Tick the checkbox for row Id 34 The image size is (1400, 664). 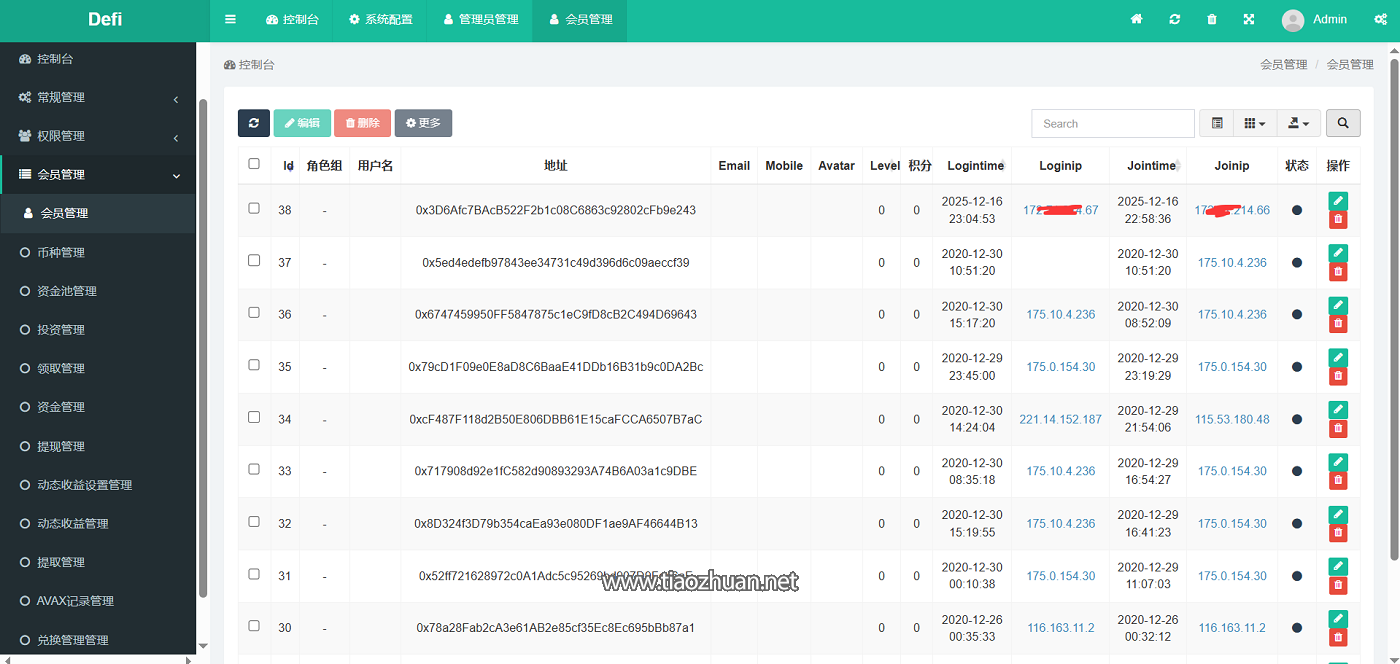(x=254, y=417)
